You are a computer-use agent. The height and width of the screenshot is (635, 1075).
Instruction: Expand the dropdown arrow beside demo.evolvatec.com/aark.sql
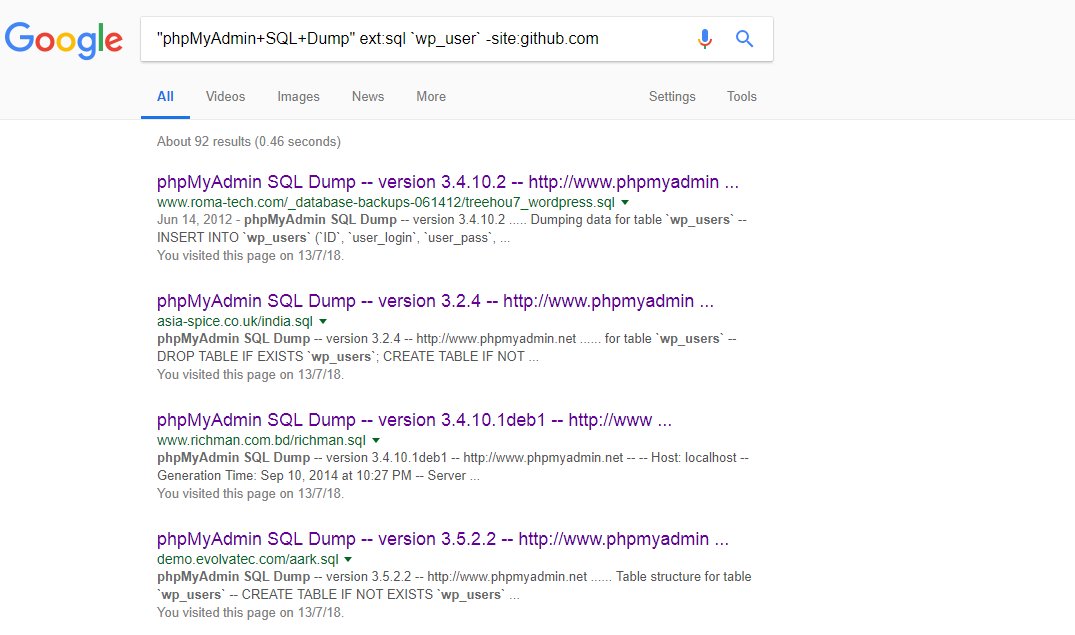348,560
